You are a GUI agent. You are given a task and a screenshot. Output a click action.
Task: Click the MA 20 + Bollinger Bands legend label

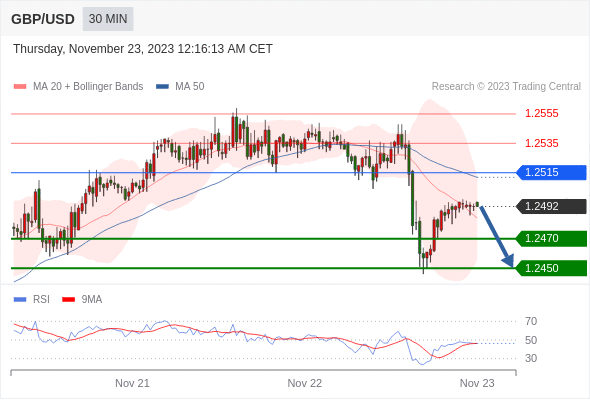pos(88,87)
